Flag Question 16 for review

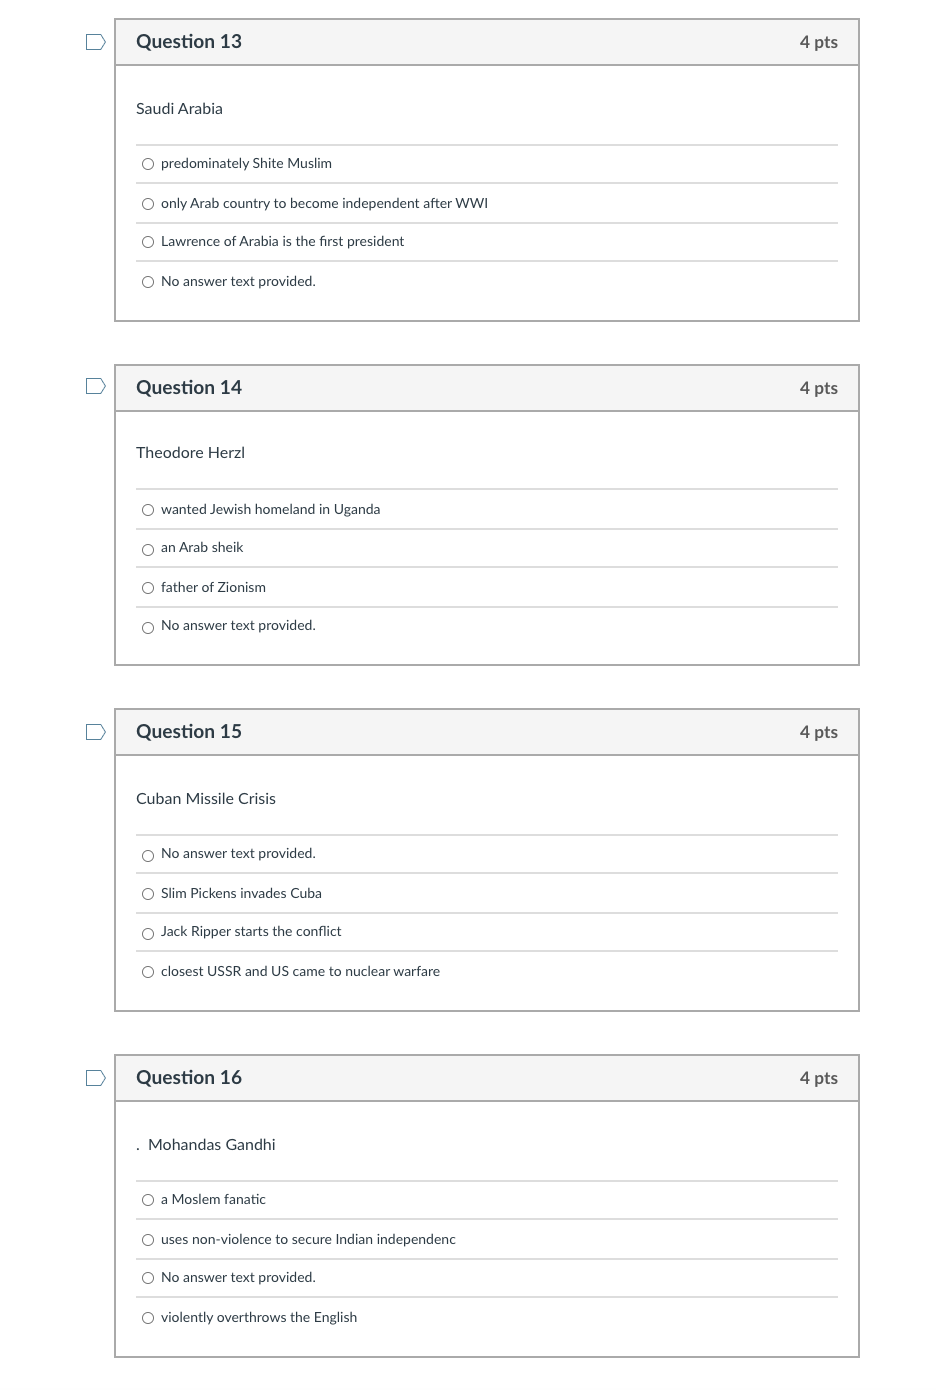click(95, 1078)
